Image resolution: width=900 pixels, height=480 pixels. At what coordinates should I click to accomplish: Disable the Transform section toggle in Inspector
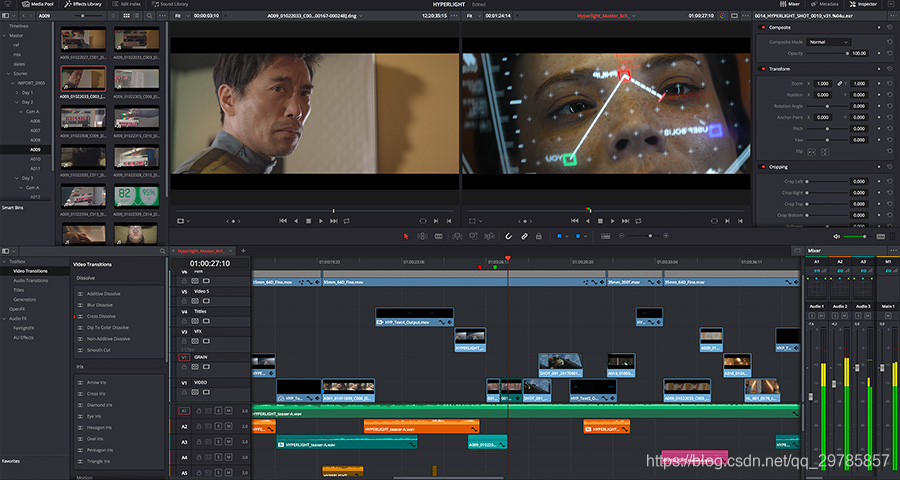coord(763,69)
